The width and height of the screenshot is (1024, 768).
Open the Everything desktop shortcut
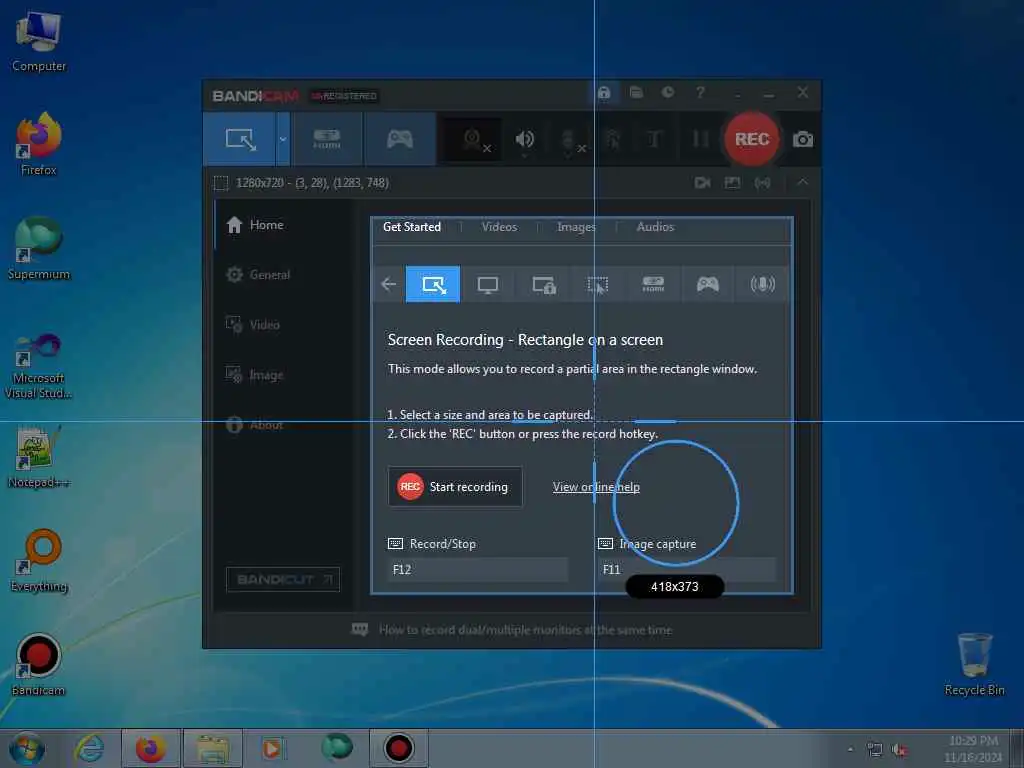click(x=39, y=560)
